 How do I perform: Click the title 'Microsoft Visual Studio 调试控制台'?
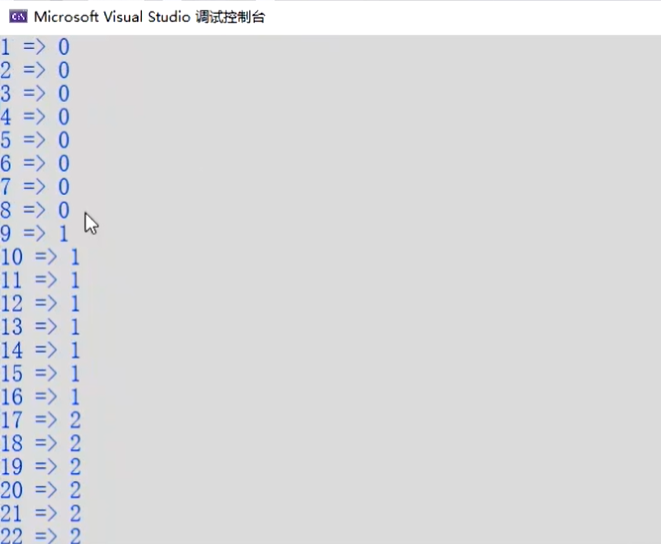tap(149, 17)
